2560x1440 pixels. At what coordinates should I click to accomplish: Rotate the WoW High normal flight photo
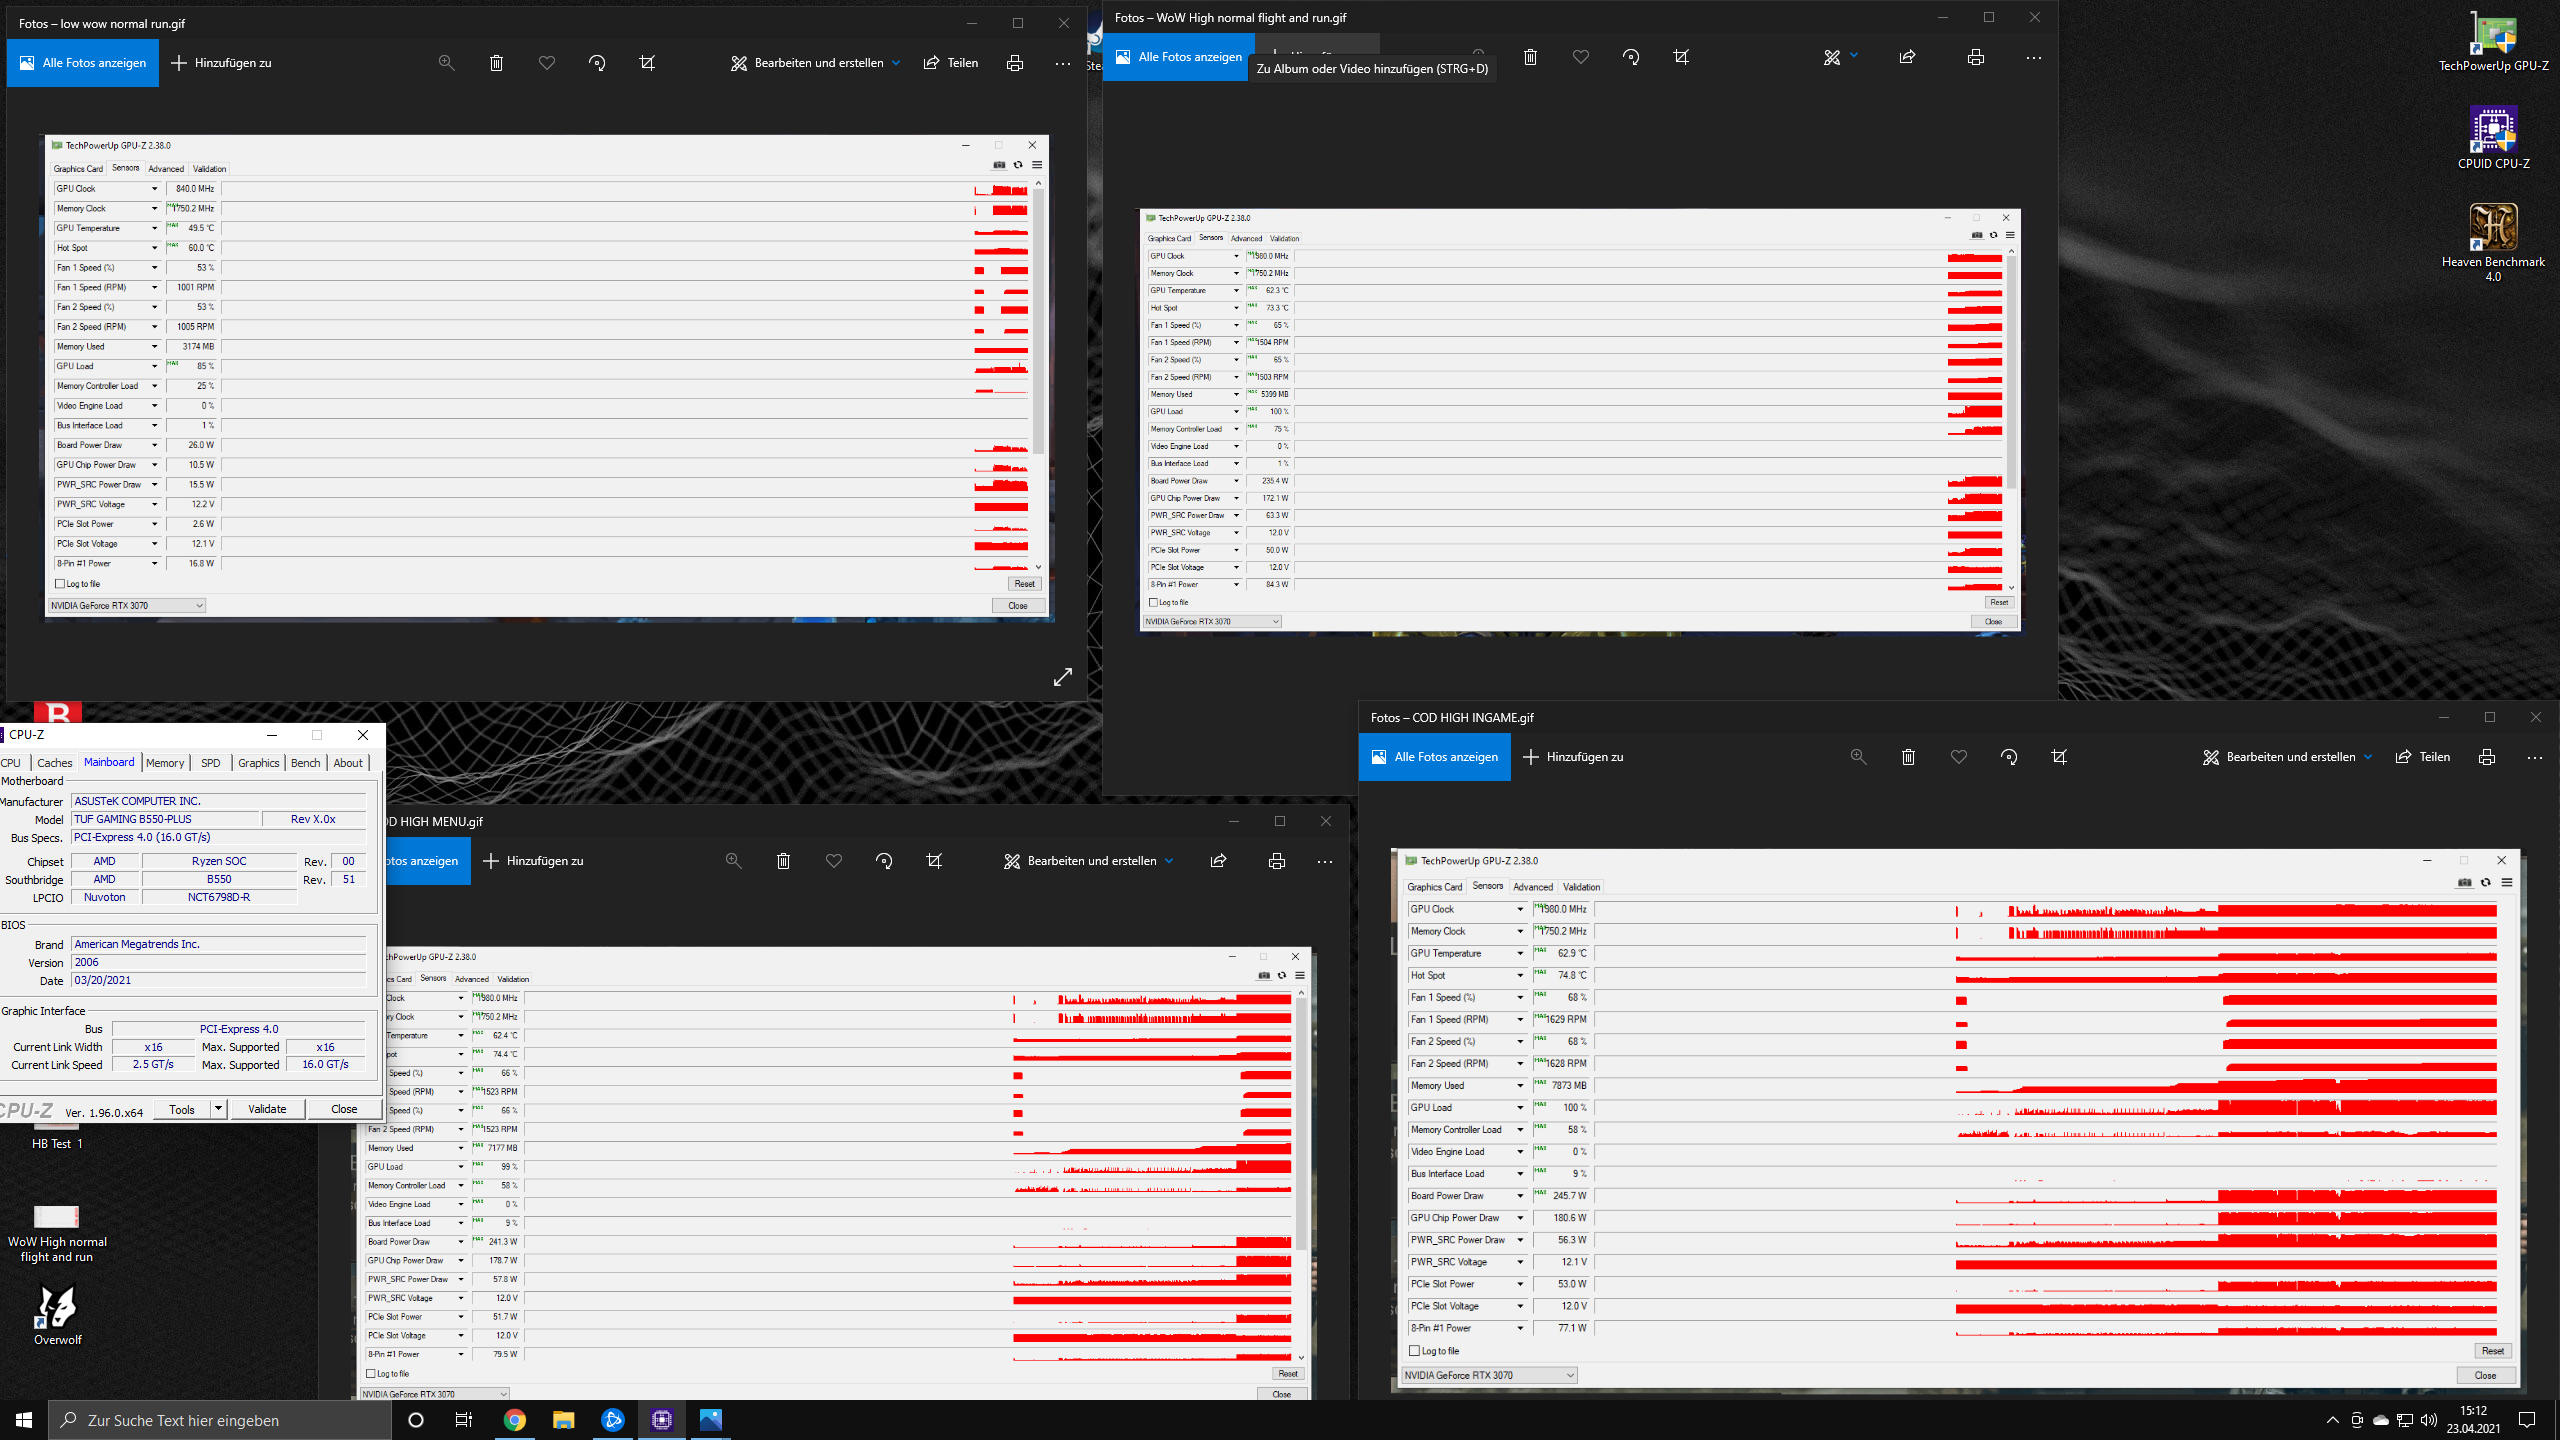tap(1631, 57)
